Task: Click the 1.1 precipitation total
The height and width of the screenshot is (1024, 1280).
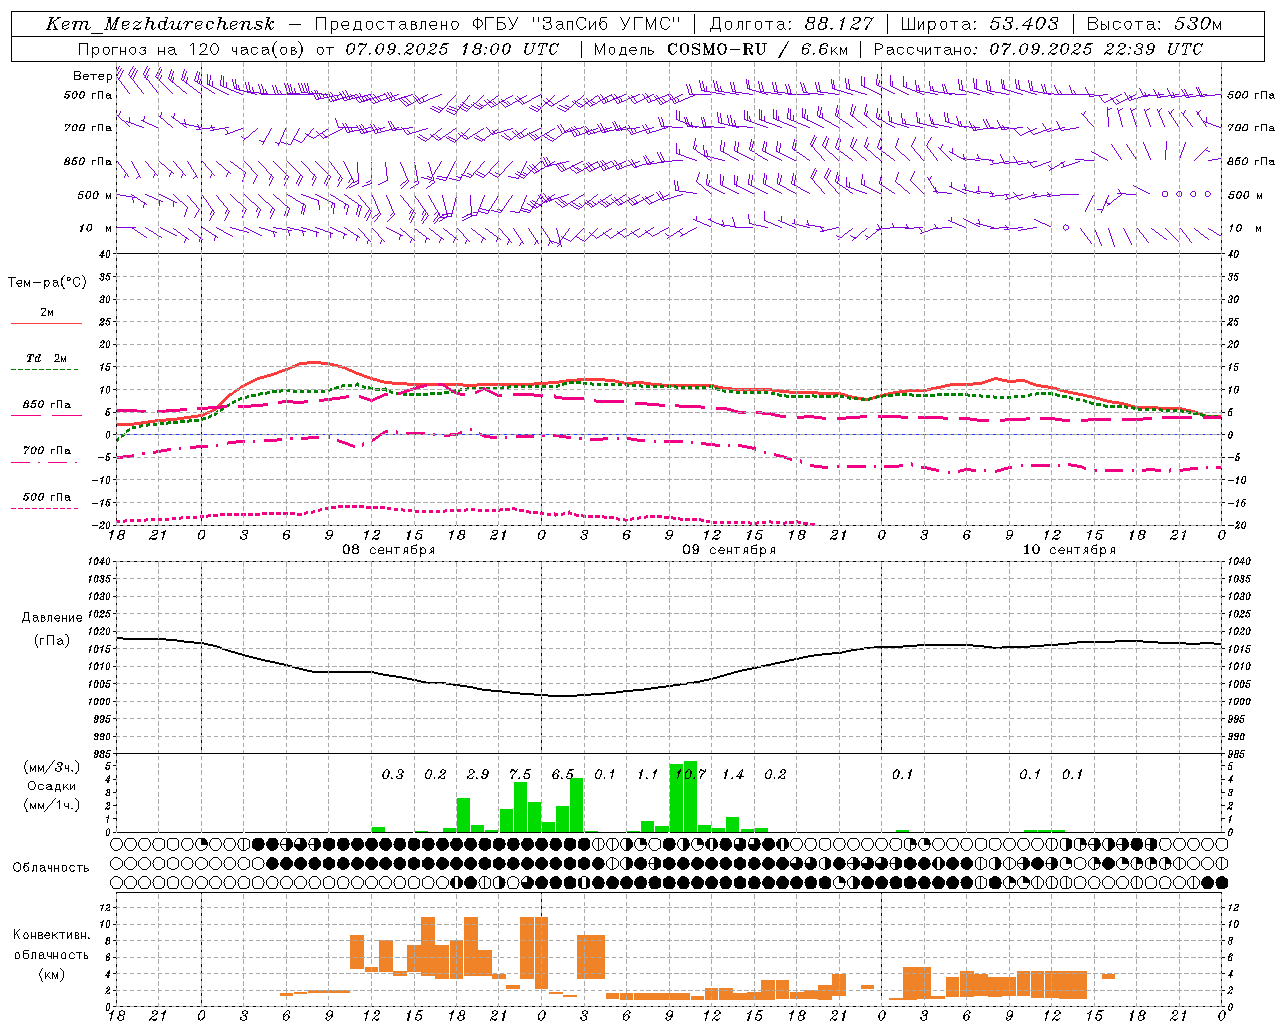Action: pyautogui.click(x=648, y=774)
